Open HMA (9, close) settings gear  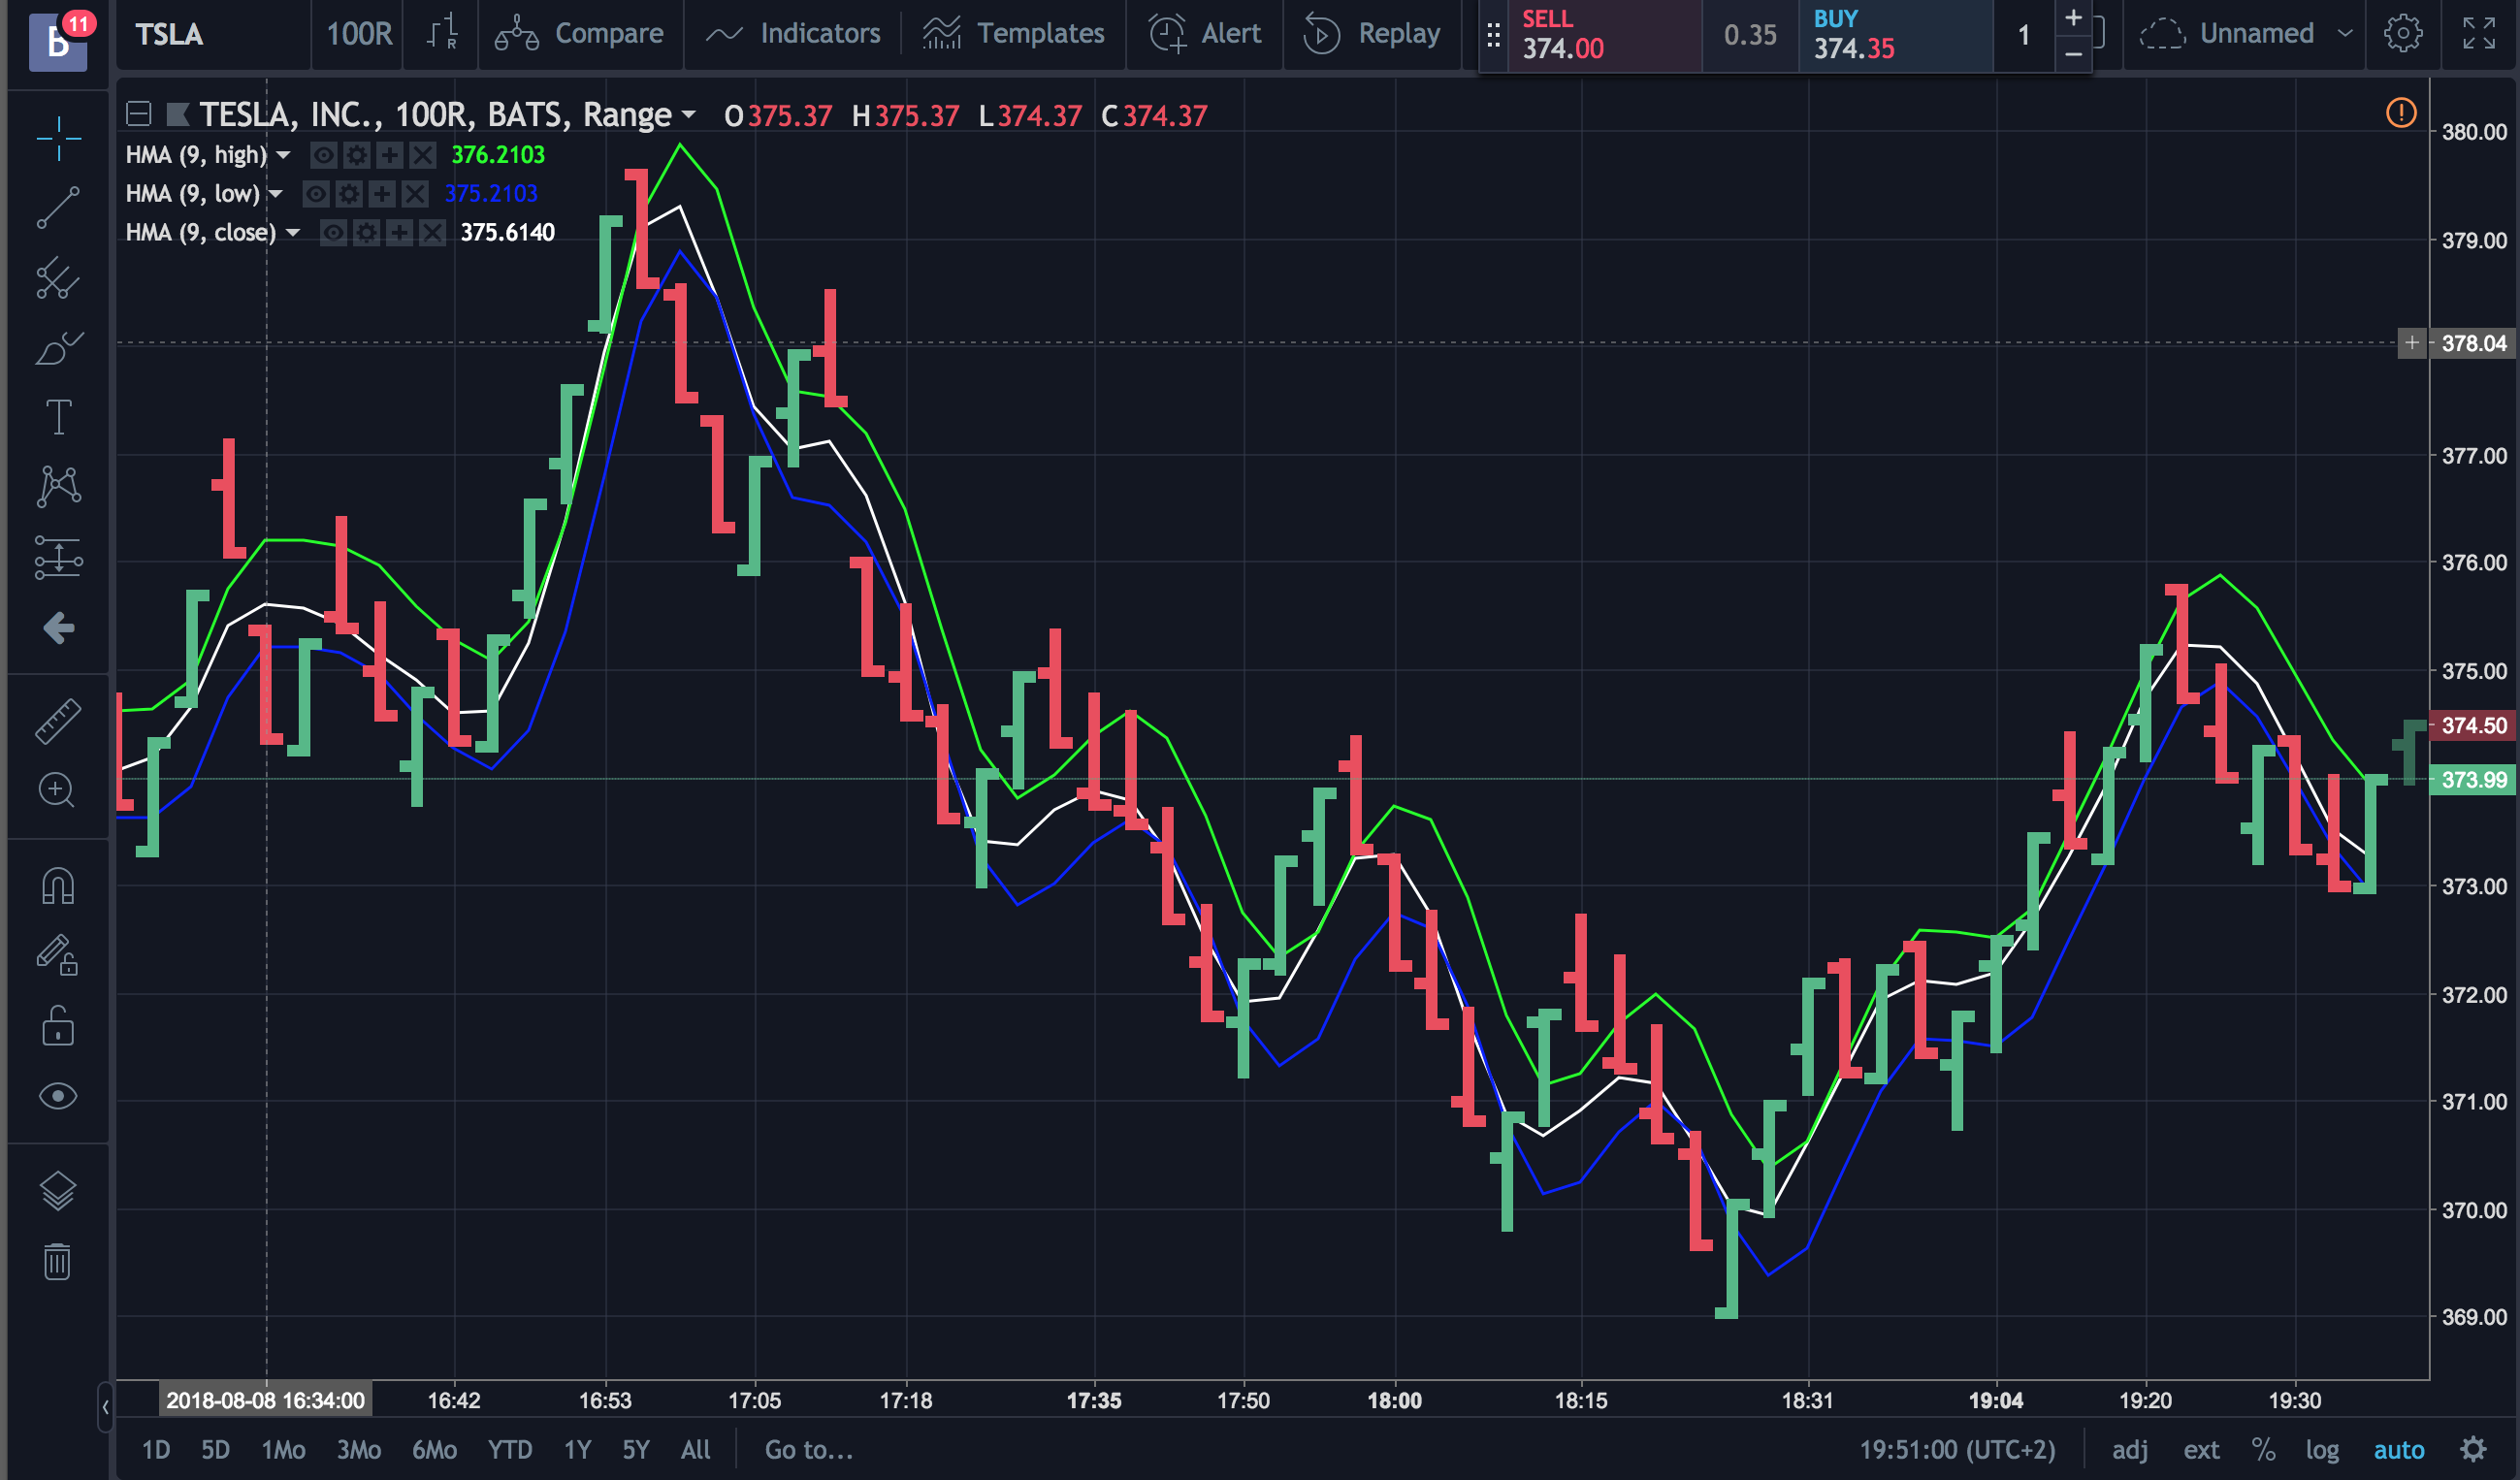coord(367,233)
